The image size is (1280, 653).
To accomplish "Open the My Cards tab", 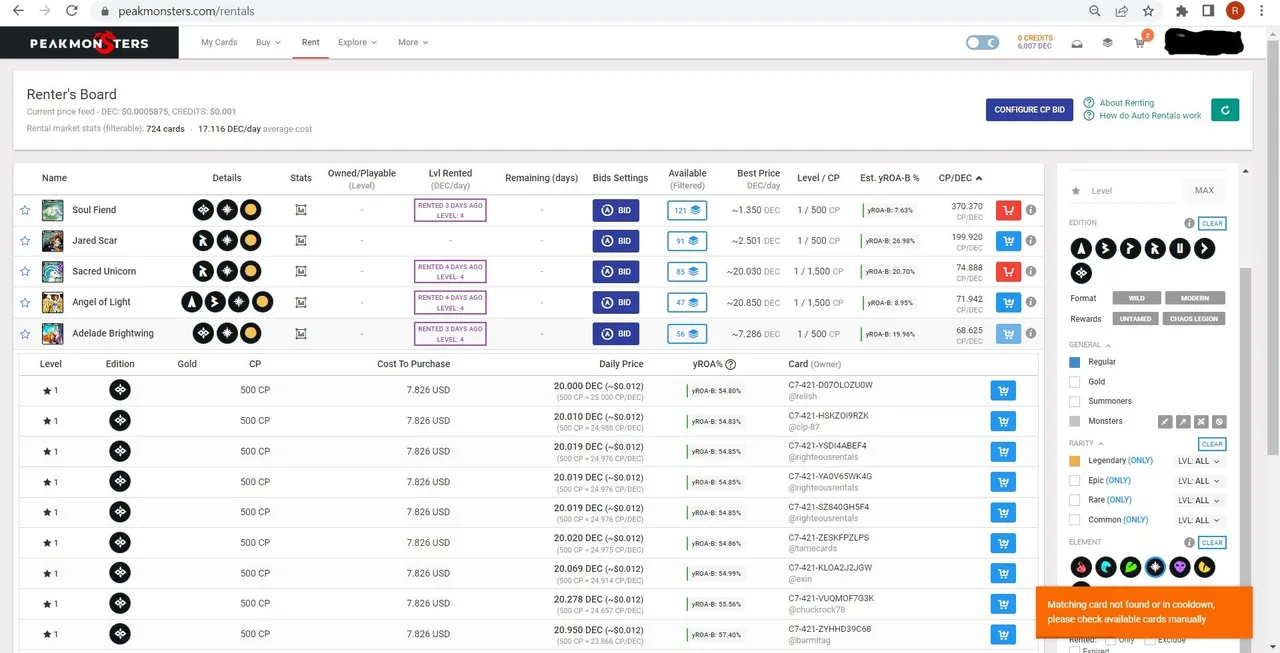I will coord(219,43).
